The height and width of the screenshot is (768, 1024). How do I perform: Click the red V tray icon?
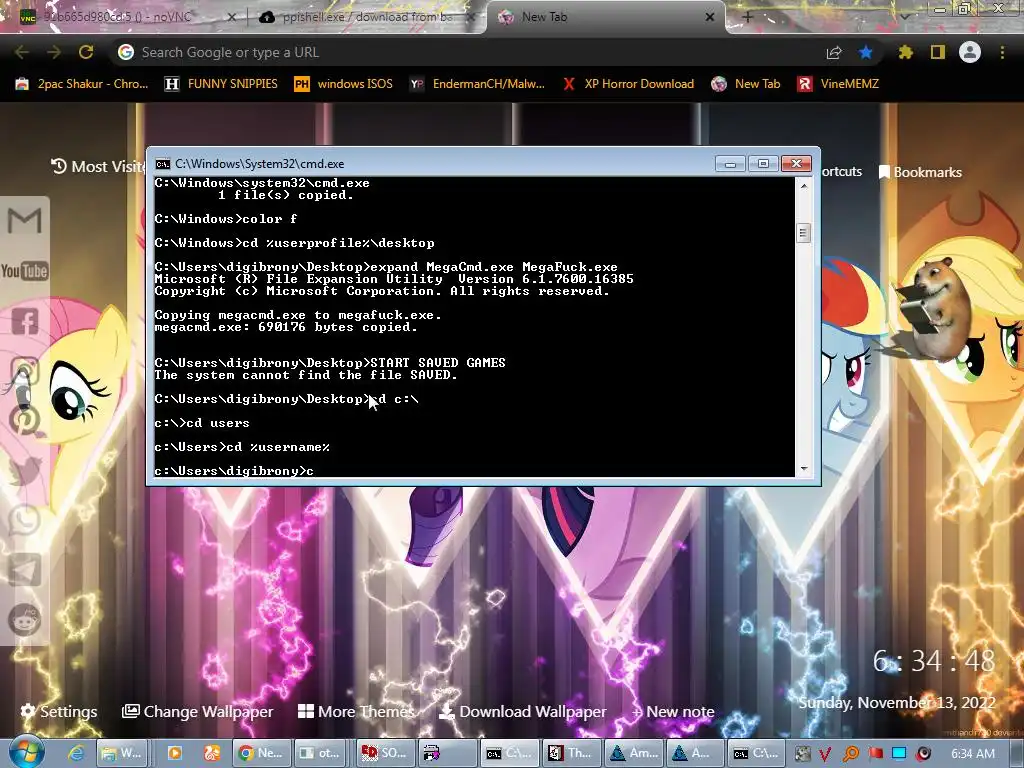tap(825, 754)
